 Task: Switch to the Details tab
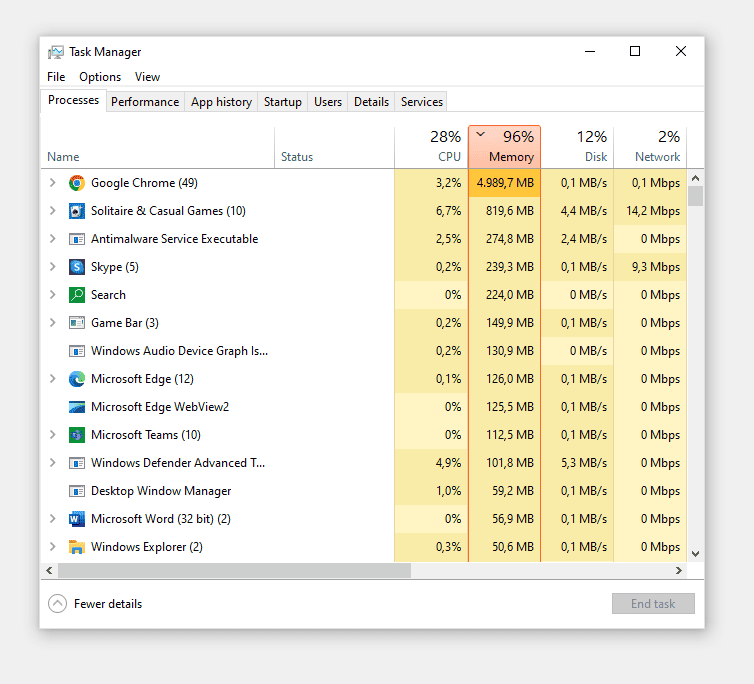click(x=371, y=102)
